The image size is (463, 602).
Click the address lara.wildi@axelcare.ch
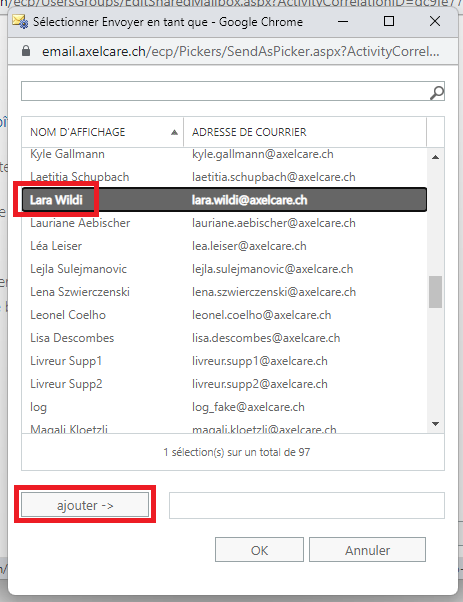pos(250,200)
